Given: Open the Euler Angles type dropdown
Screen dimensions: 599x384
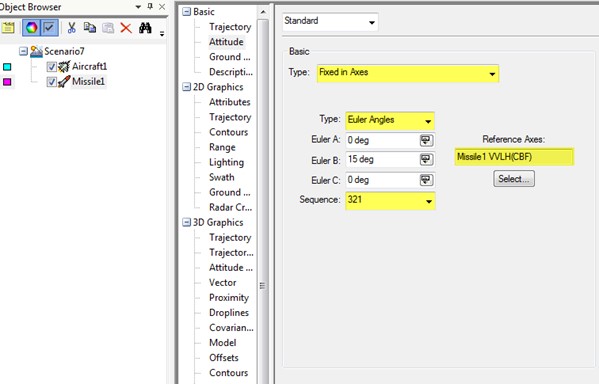Looking at the screenshot, I should click(390, 121).
